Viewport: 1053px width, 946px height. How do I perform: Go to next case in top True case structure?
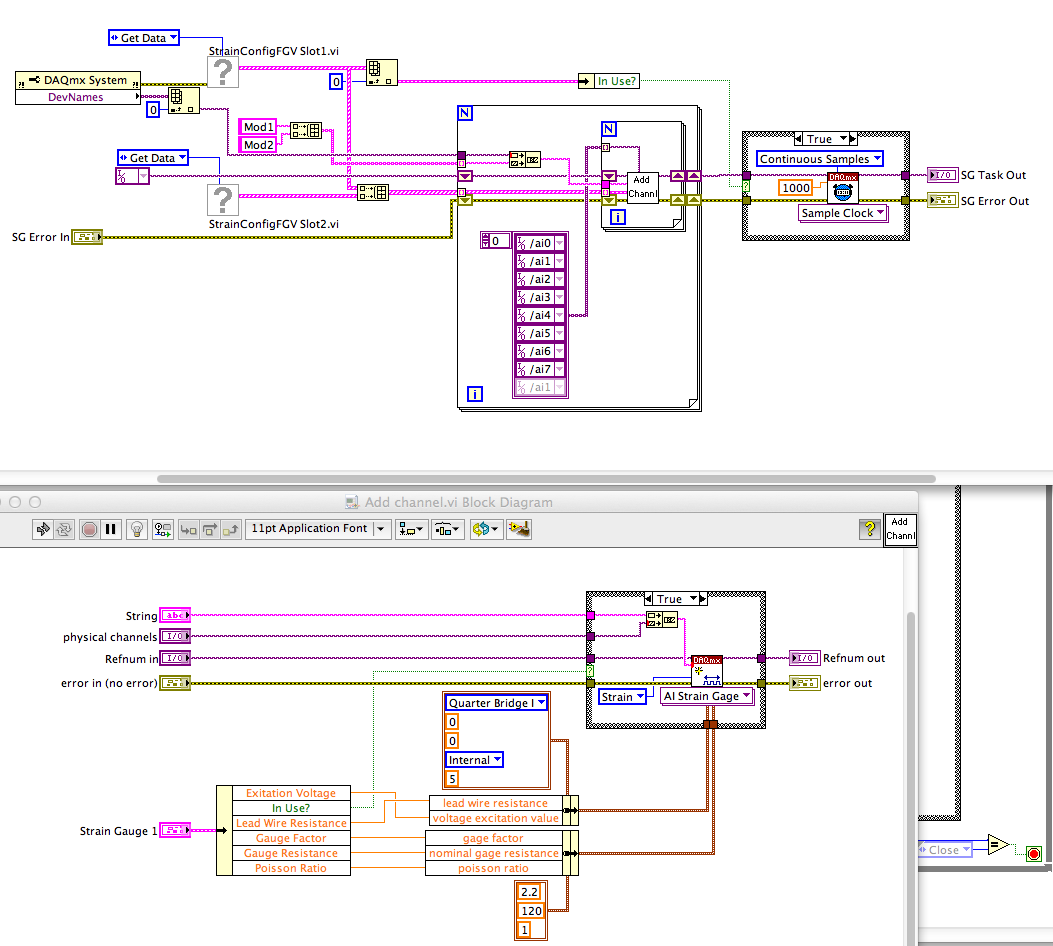coord(853,139)
